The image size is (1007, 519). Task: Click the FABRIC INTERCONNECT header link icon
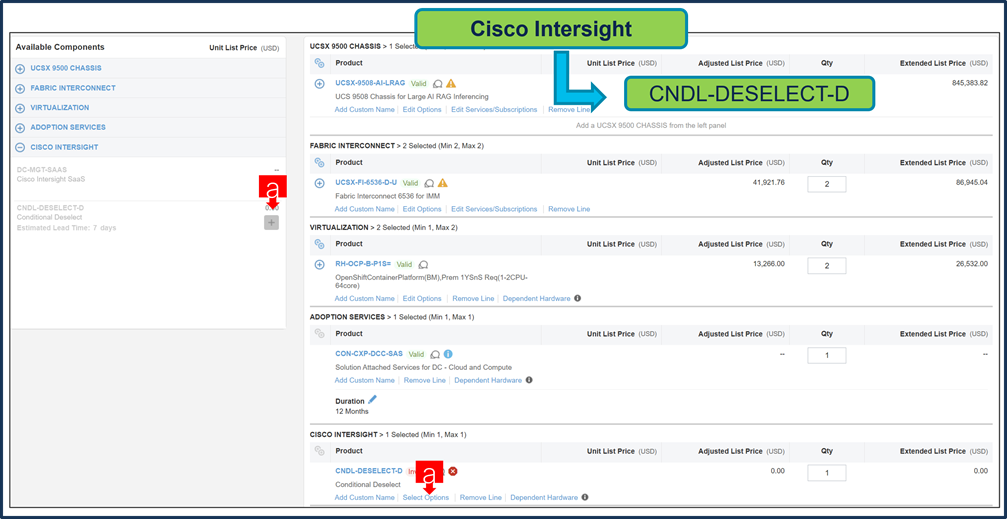(x=319, y=163)
